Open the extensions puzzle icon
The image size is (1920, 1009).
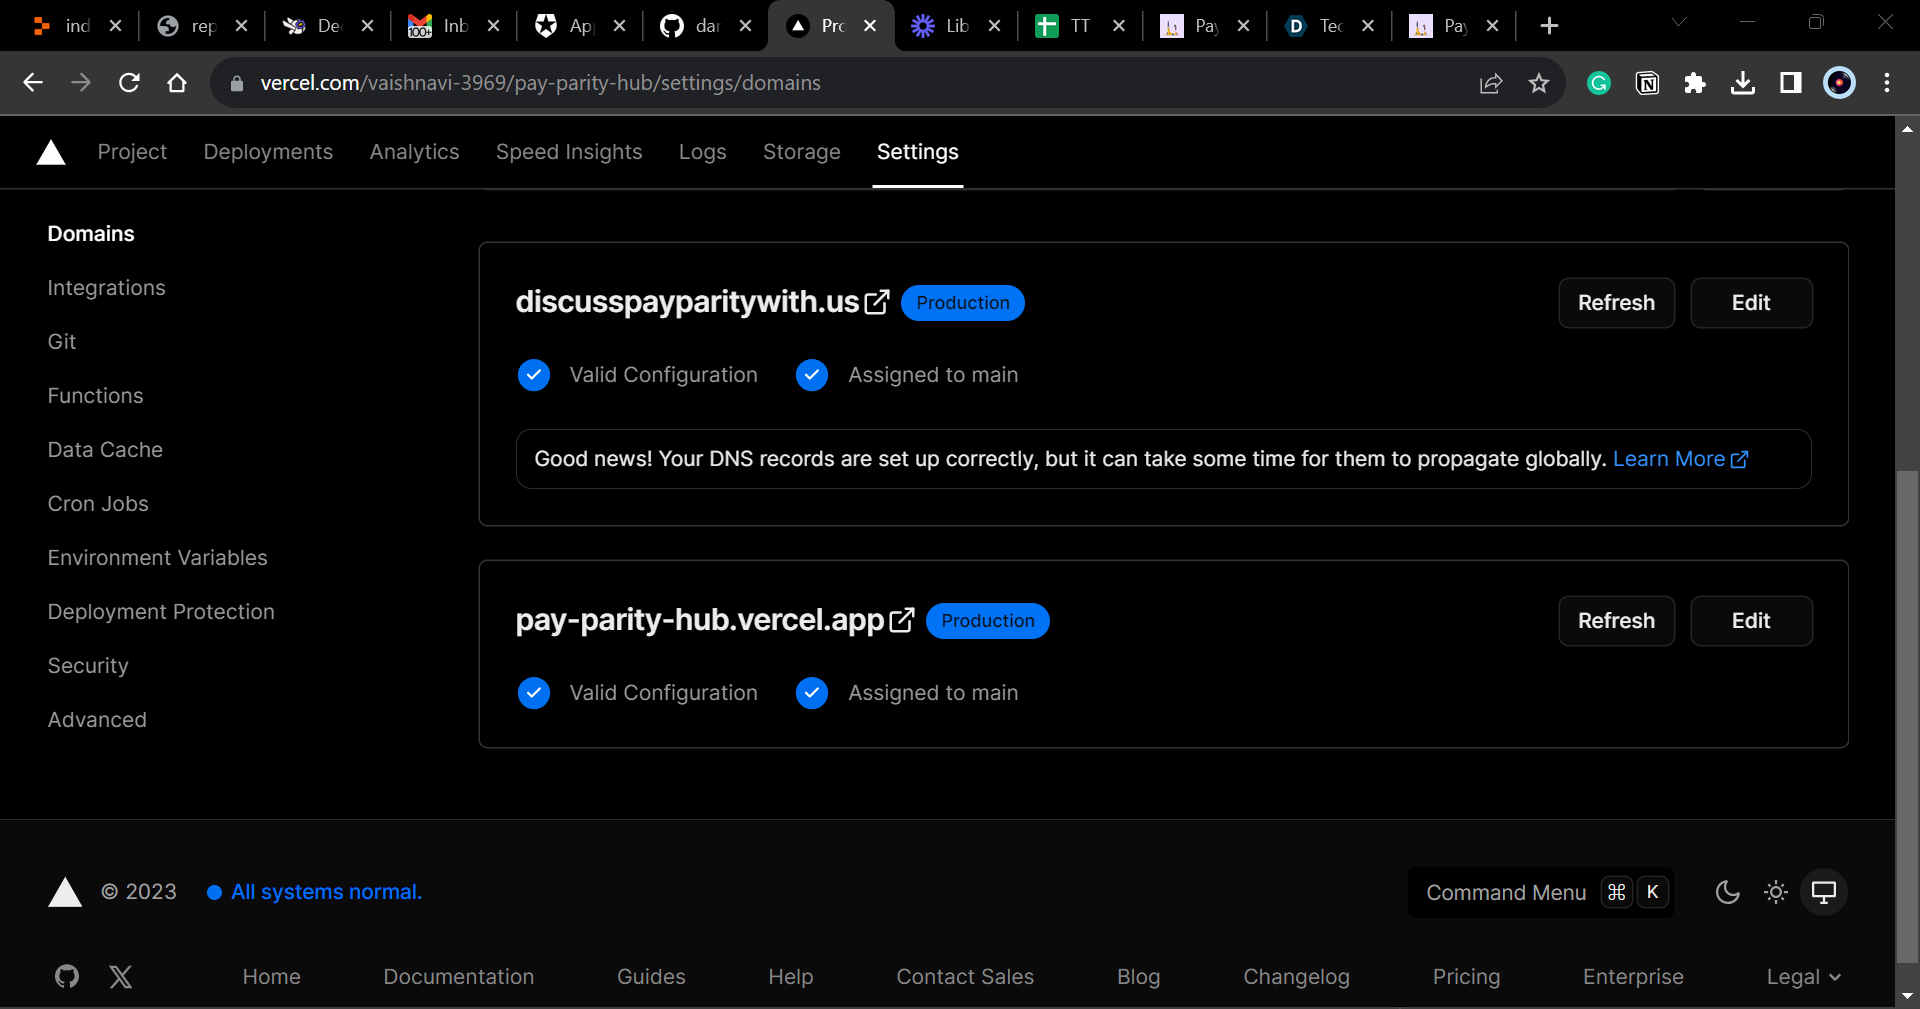1695,83
